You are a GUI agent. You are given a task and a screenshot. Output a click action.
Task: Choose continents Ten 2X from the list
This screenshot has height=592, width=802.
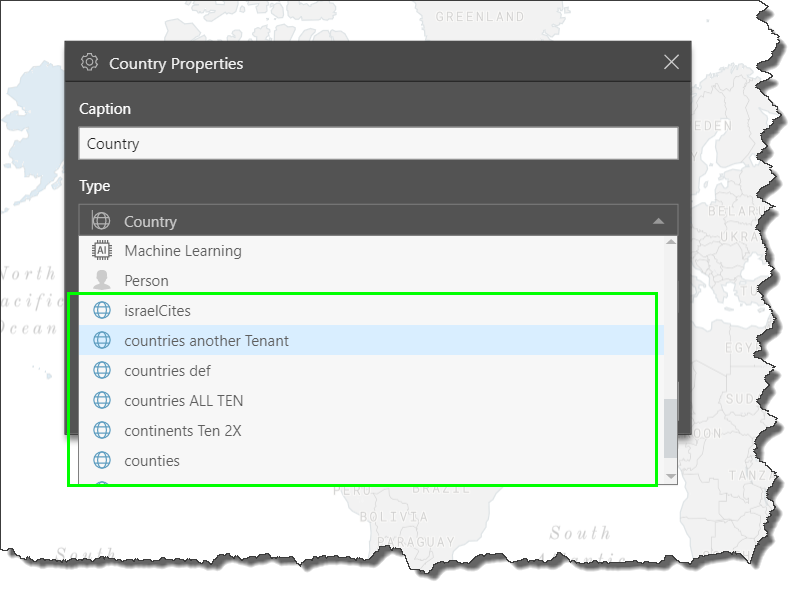tap(182, 431)
